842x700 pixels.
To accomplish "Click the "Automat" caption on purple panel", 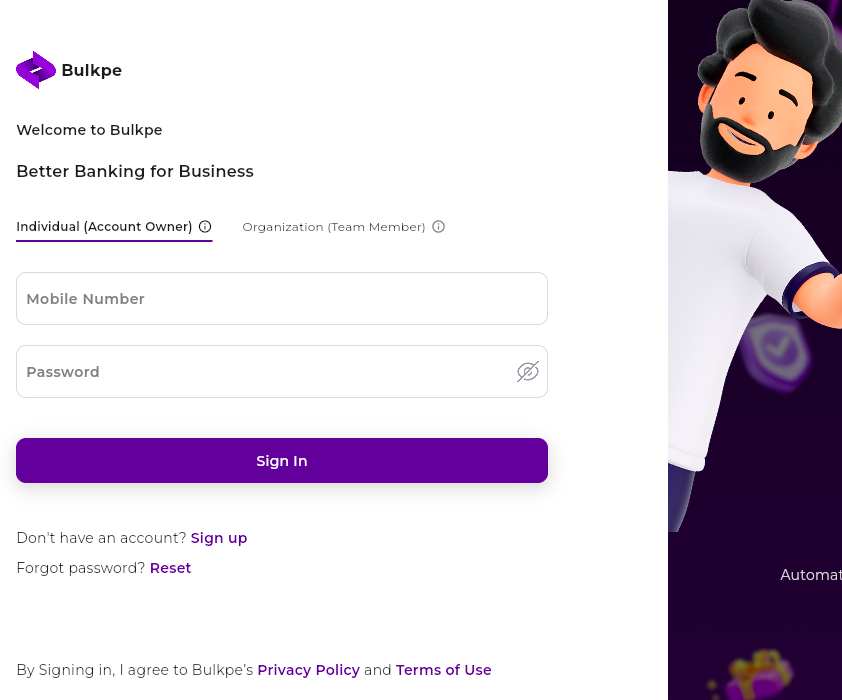I will pos(810,575).
